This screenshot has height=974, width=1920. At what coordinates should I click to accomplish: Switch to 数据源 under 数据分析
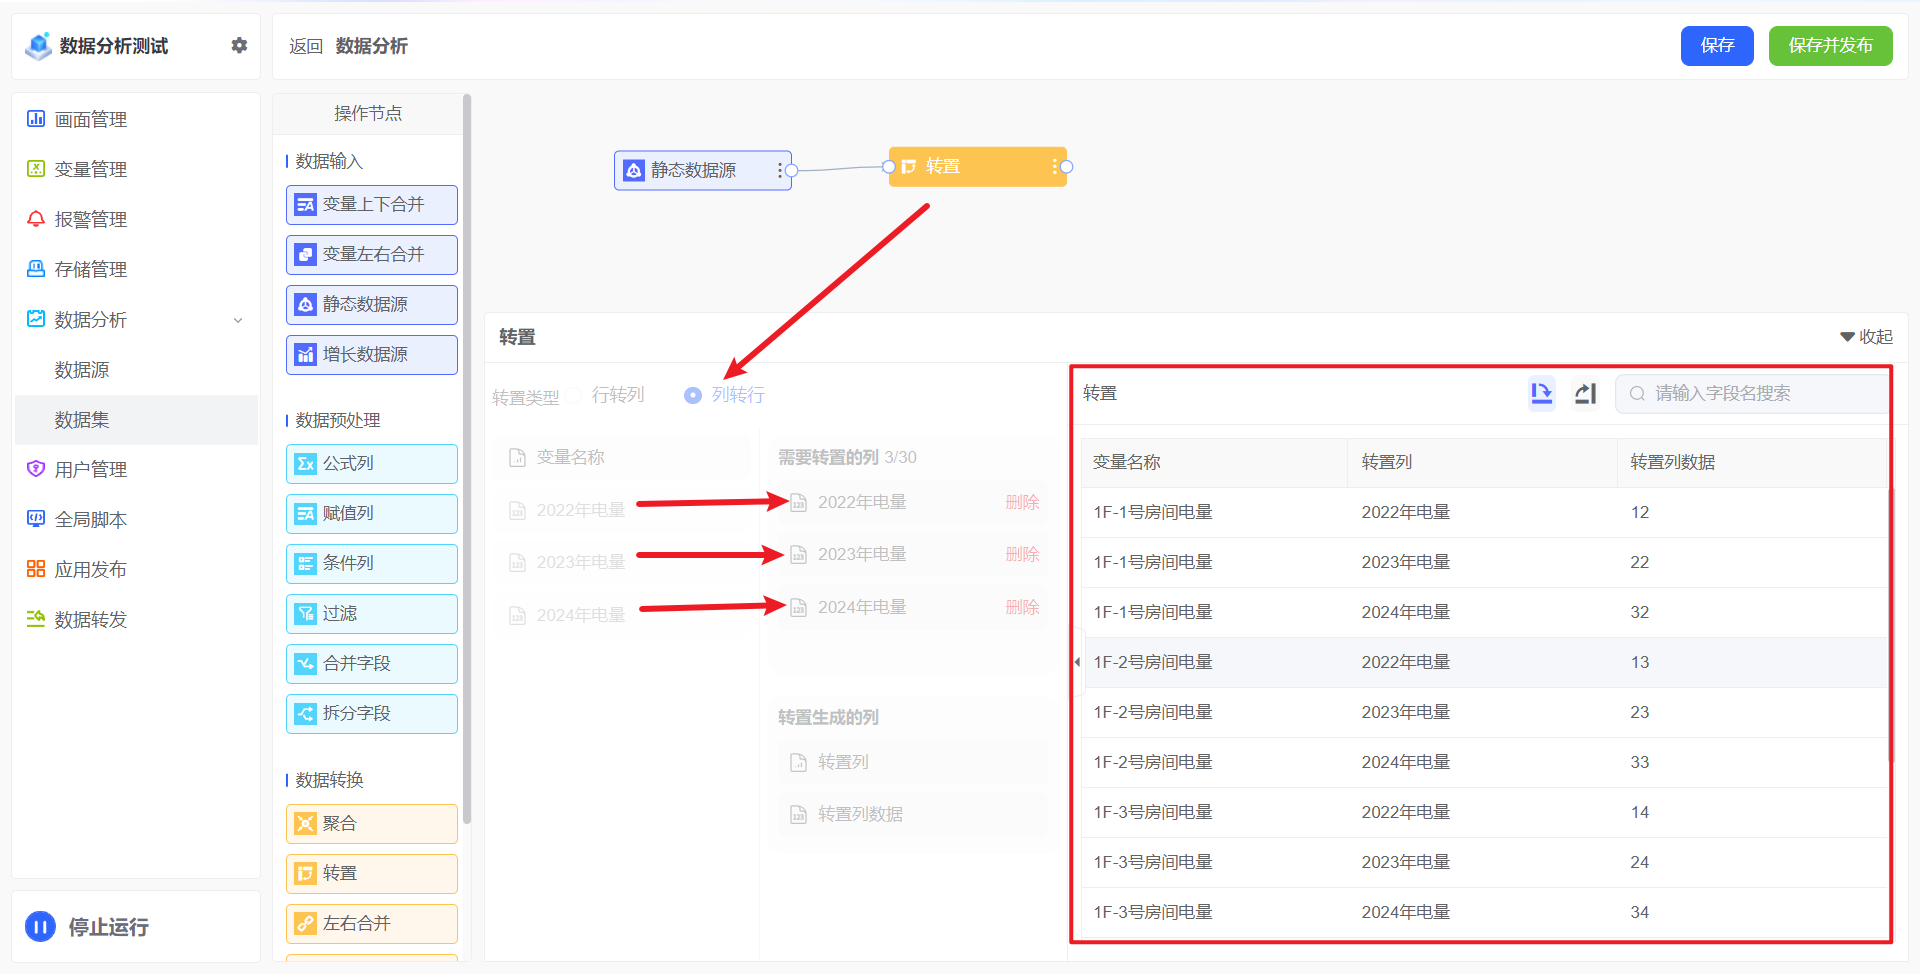click(x=81, y=369)
